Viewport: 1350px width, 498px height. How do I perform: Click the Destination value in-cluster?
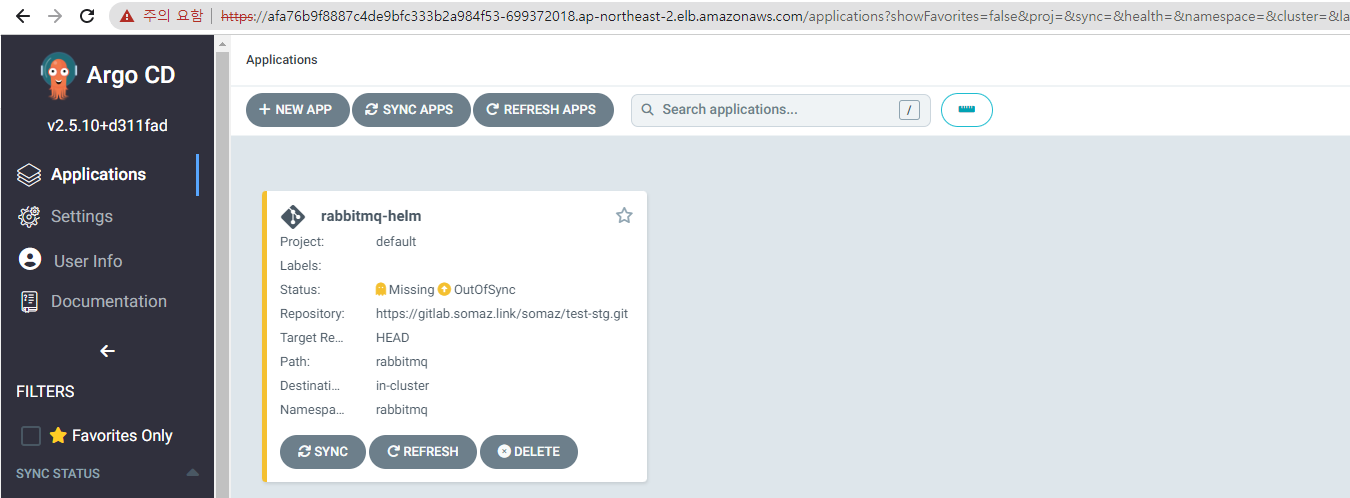point(402,385)
